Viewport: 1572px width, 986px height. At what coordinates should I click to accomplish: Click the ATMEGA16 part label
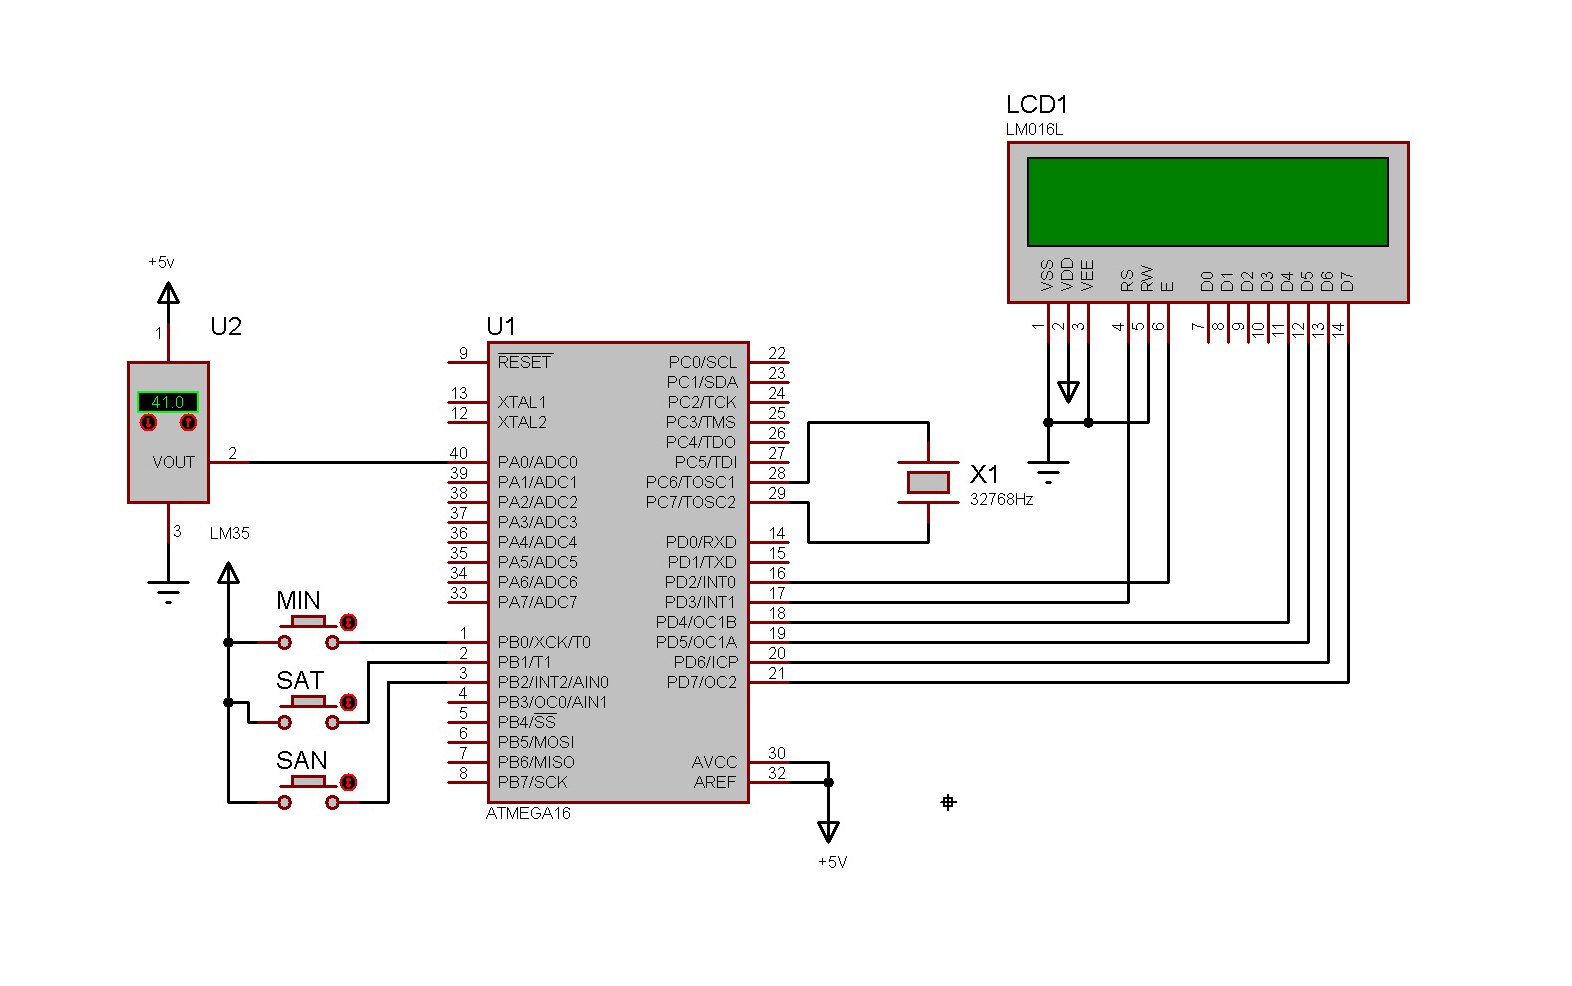point(528,814)
